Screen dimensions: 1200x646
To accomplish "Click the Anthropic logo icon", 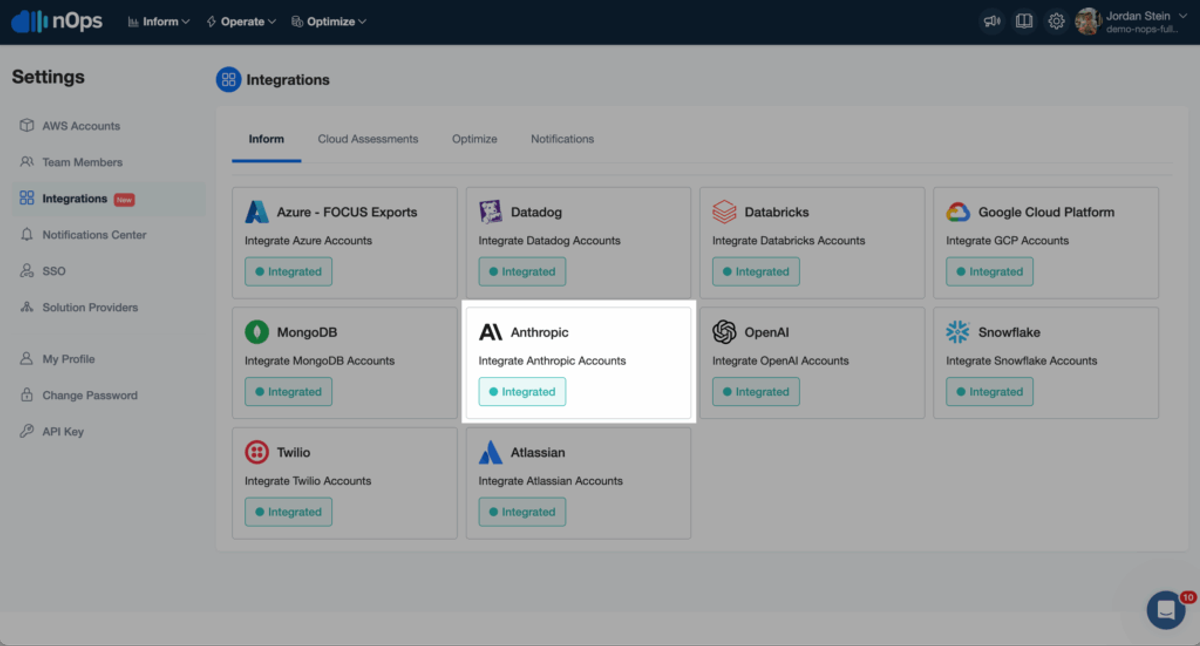I will point(491,332).
